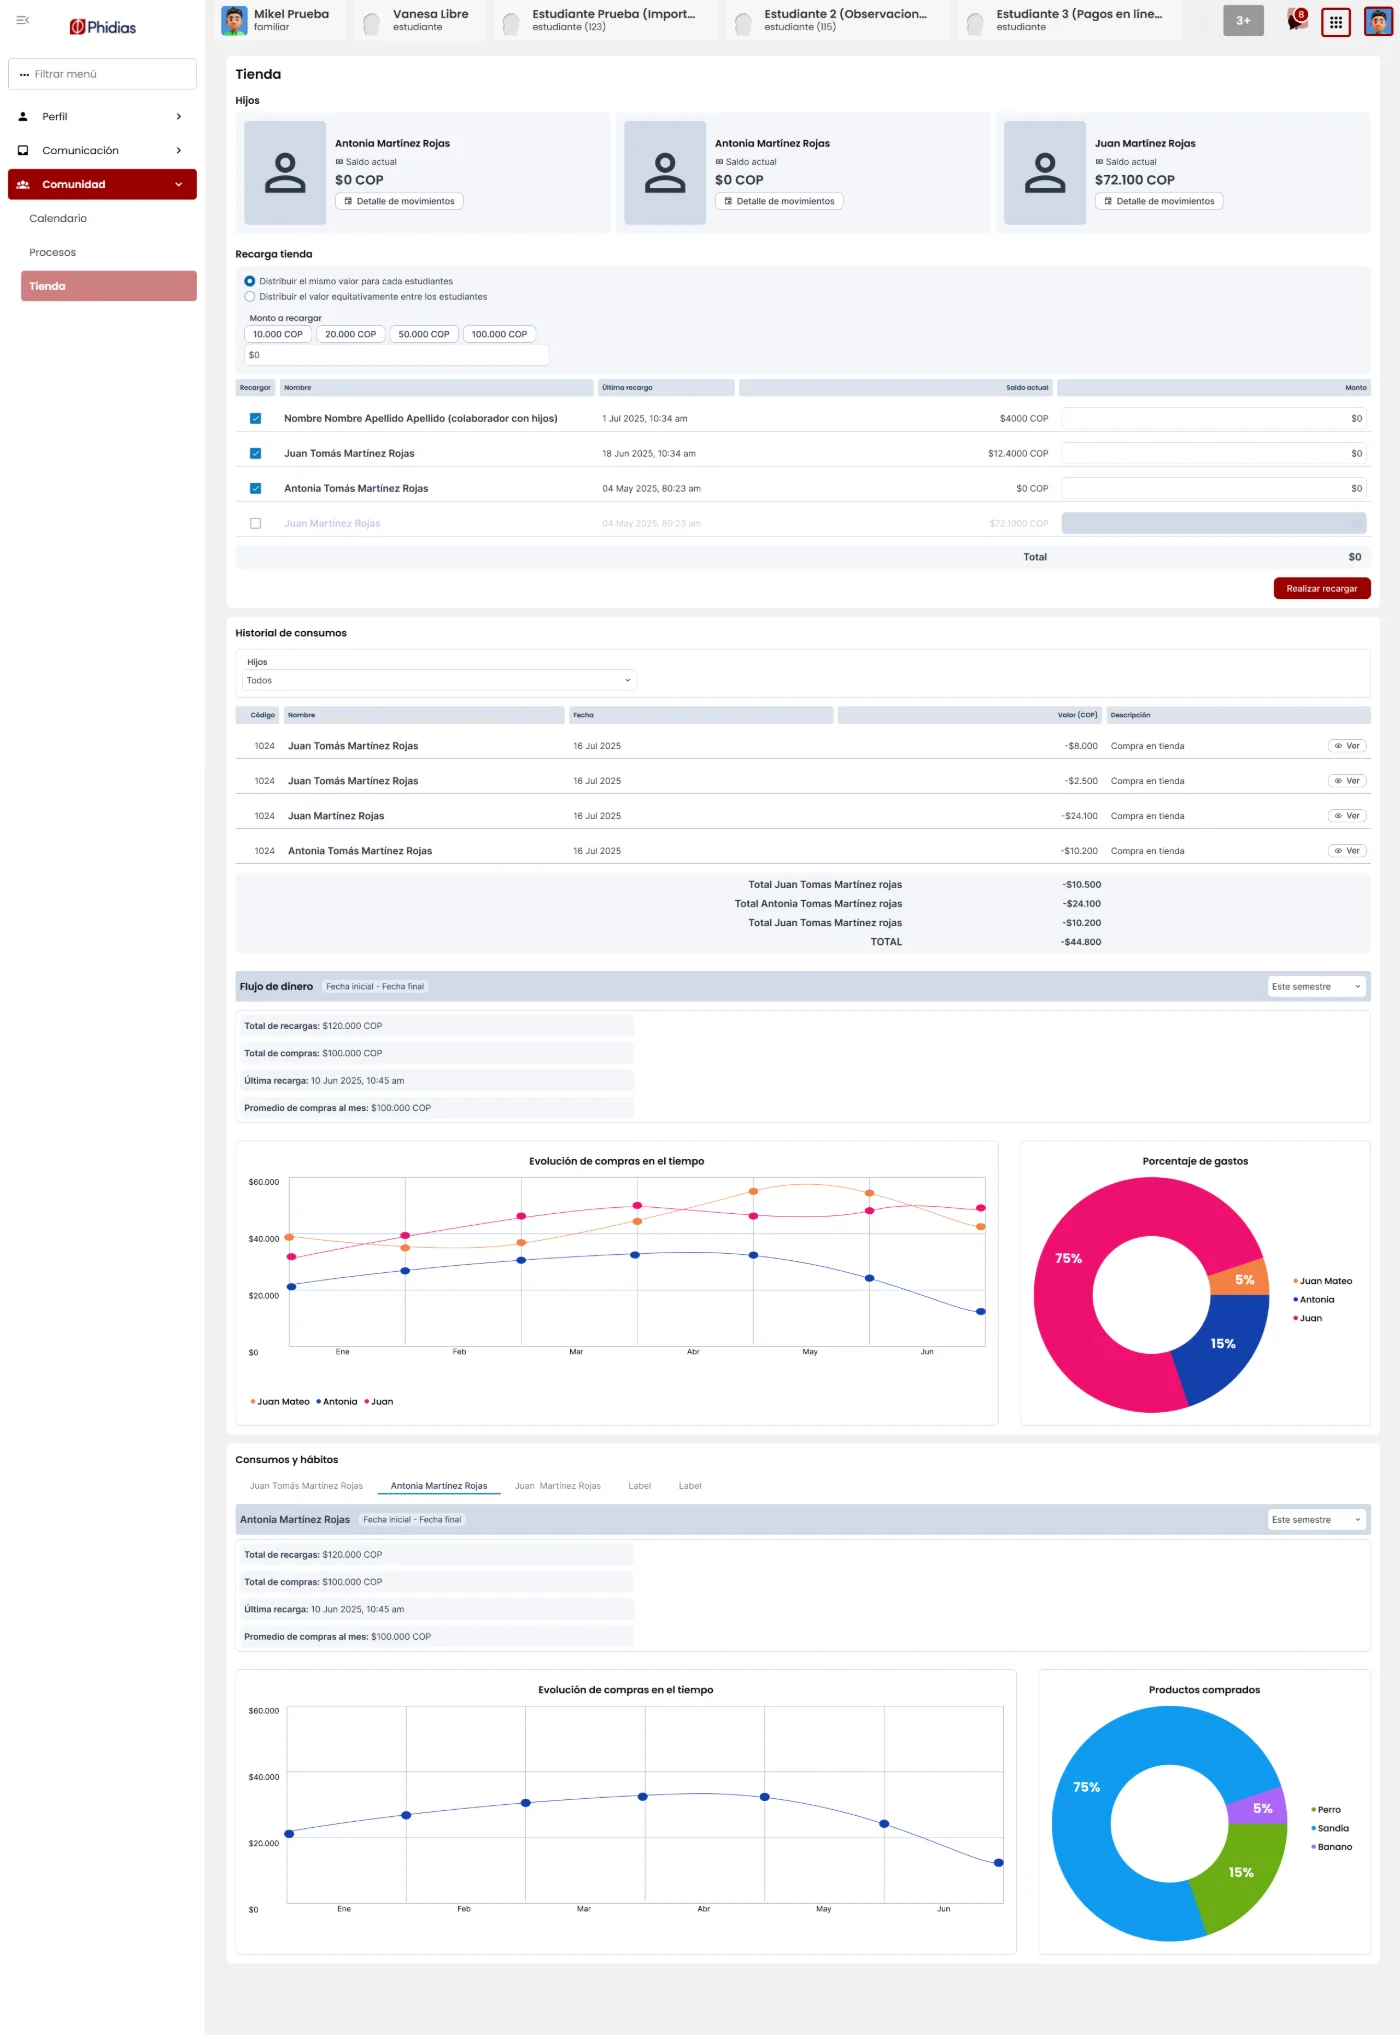Click eye icon on -$10.200 purchase row
This screenshot has width=1400, height=2035.
click(x=1339, y=851)
